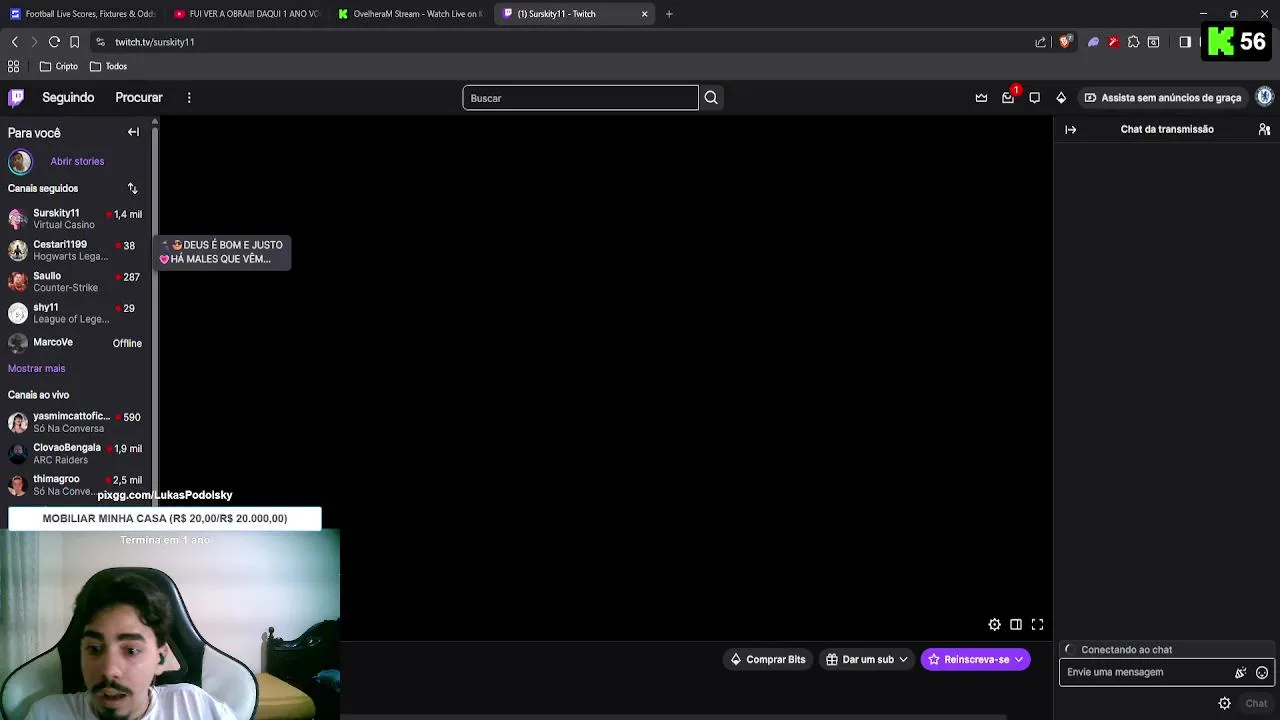
Task: Open yasmimcattofic channel in live list
Action: pos(76,422)
